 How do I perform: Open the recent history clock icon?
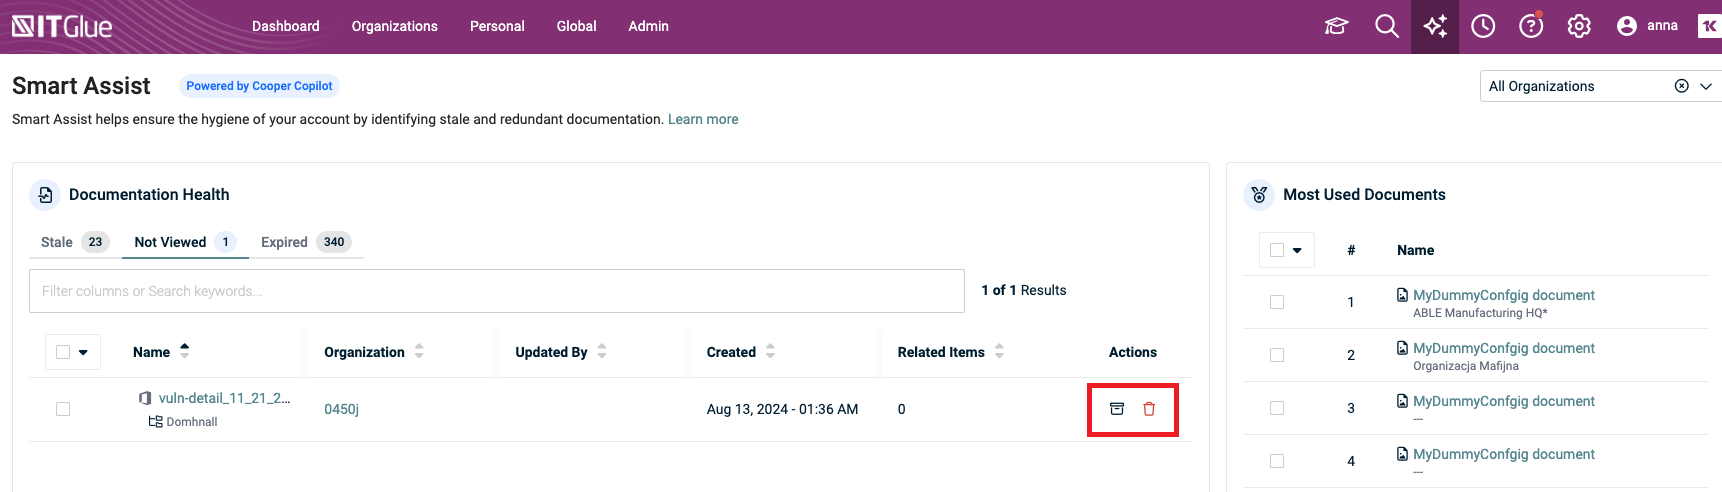click(1483, 26)
